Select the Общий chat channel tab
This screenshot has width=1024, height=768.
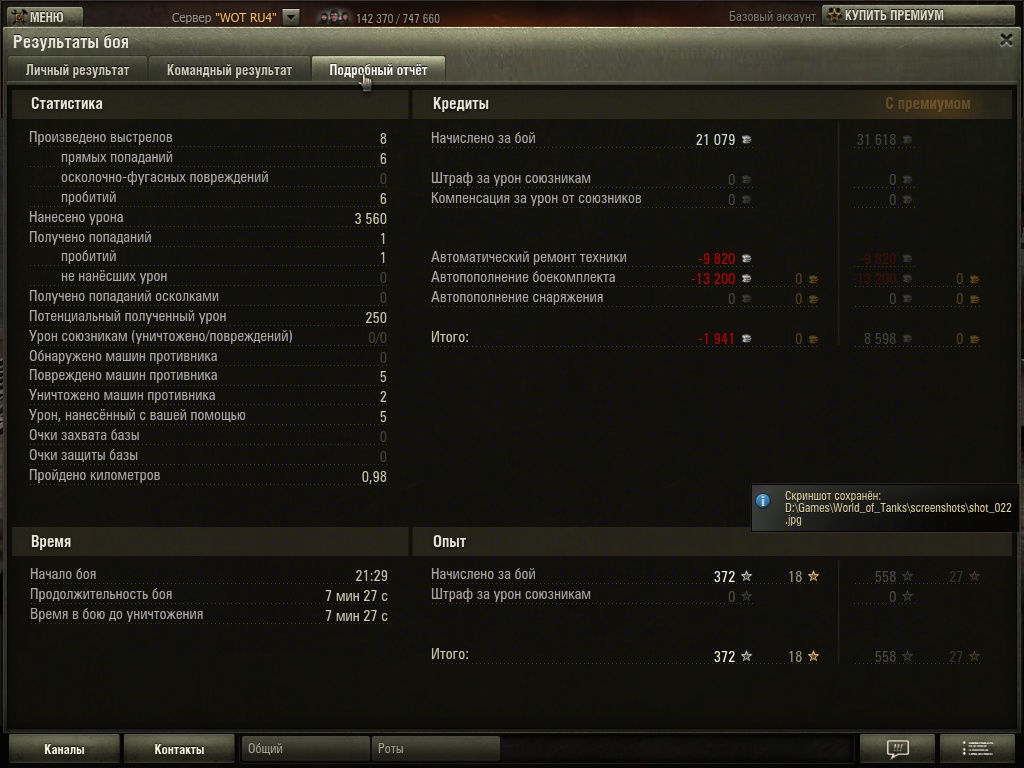[x=305, y=748]
